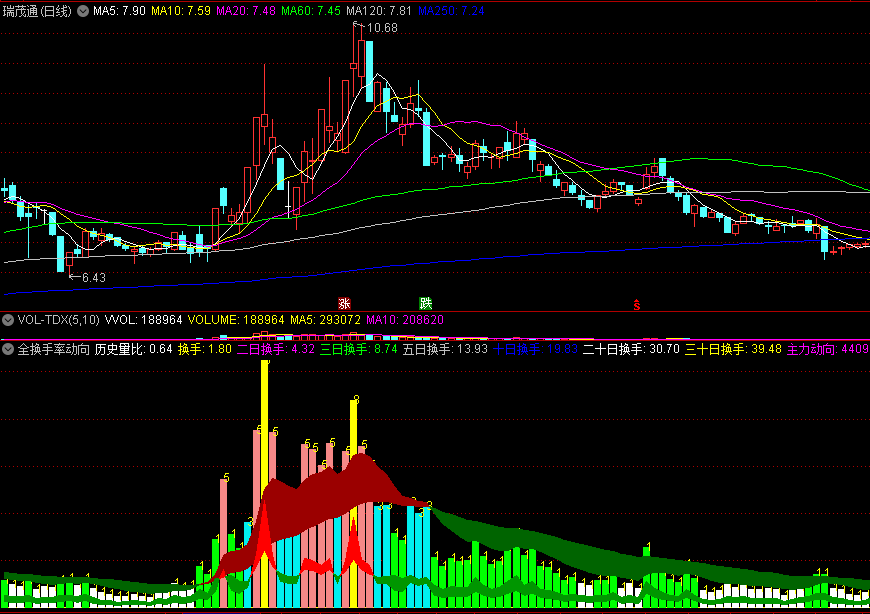
Task: Click the 6.43 low price label
Action: pos(94,277)
